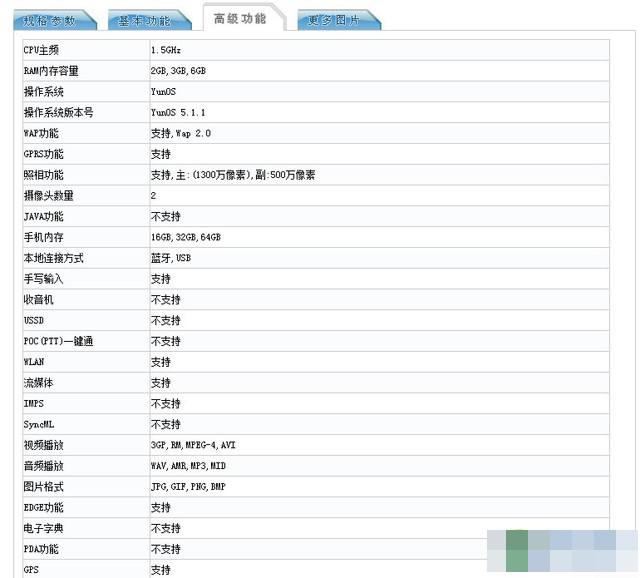The height and width of the screenshot is (578, 640).
Task: Click the YunOS 5.1.1 version value
Action: pos(179,113)
